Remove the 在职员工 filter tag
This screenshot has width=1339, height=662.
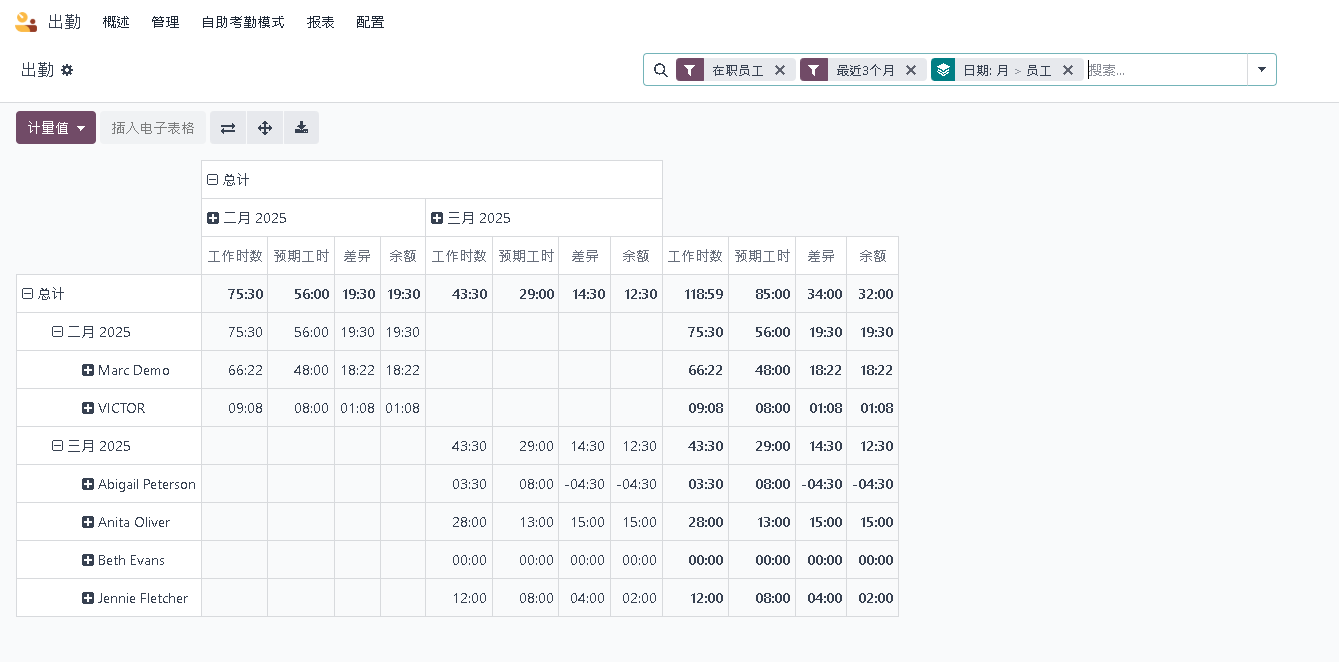tap(780, 70)
